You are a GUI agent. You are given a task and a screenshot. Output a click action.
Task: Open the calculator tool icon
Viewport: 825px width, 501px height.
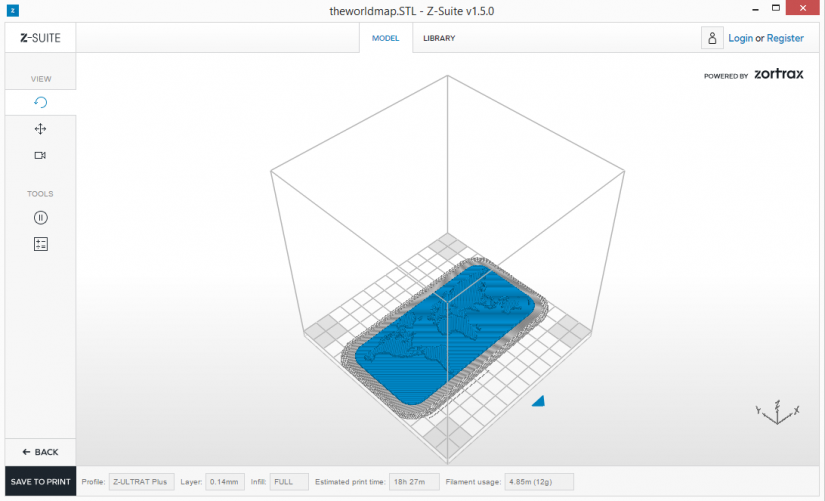[41, 244]
